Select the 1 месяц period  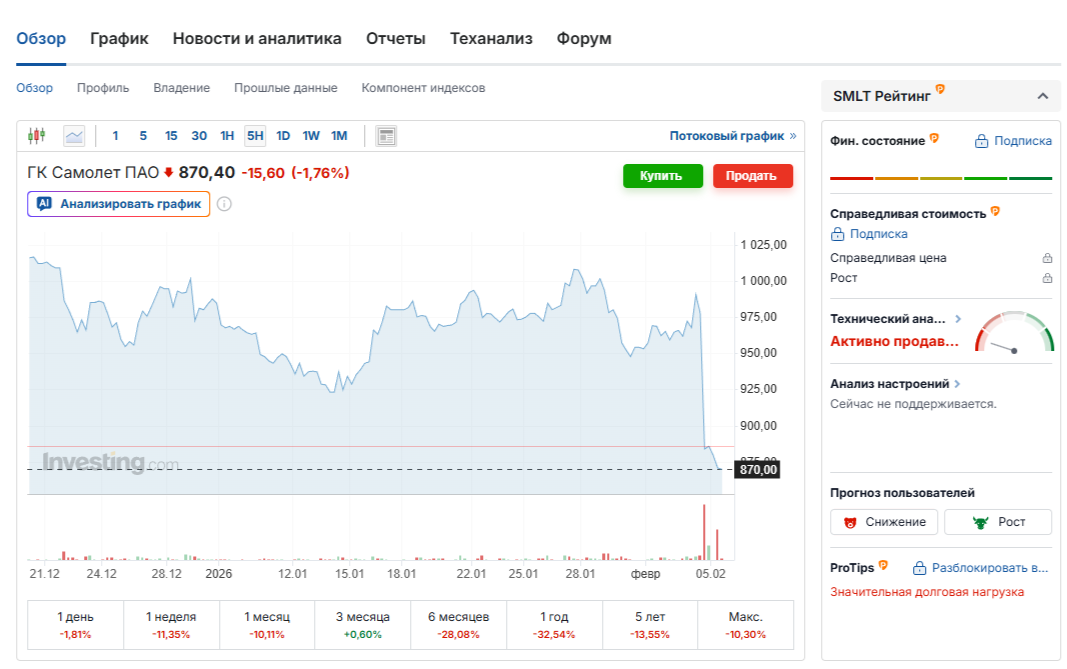click(267, 625)
